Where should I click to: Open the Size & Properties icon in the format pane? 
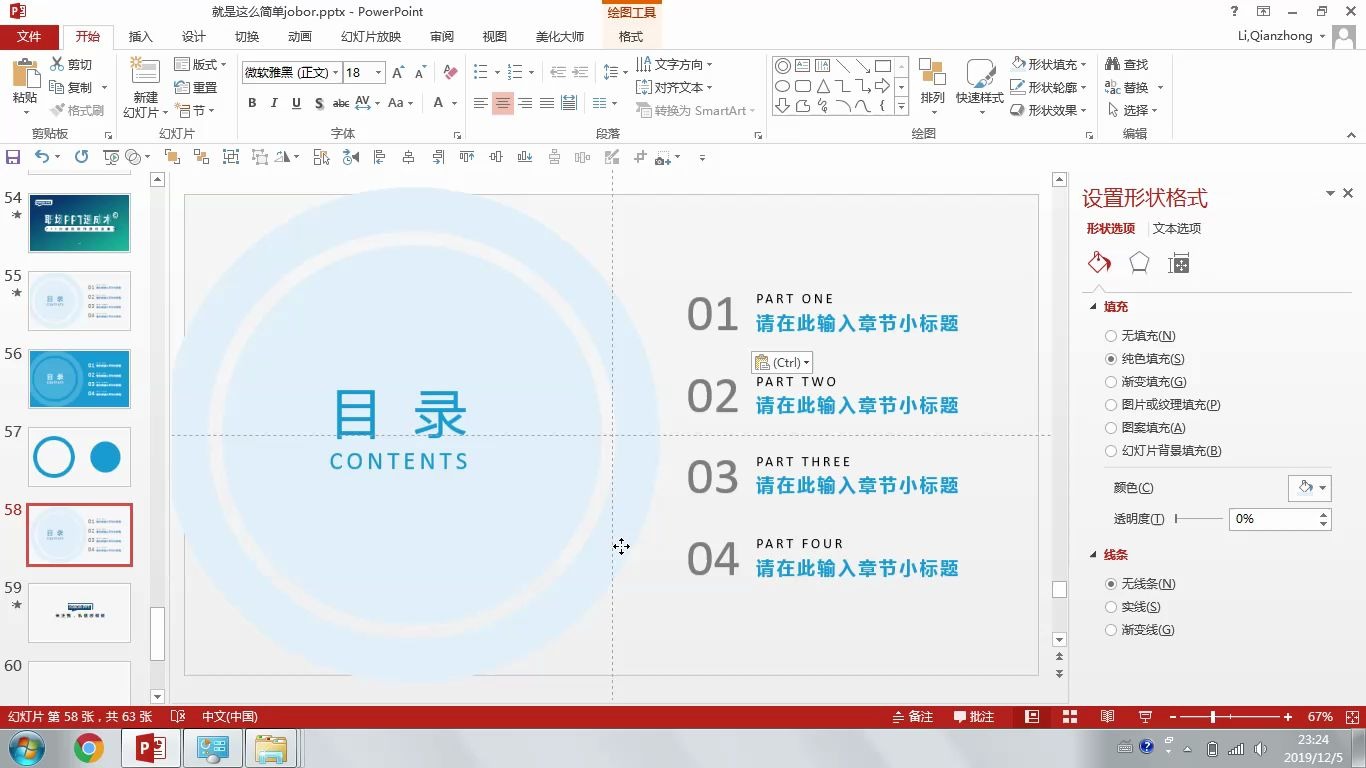point(1179,263)
